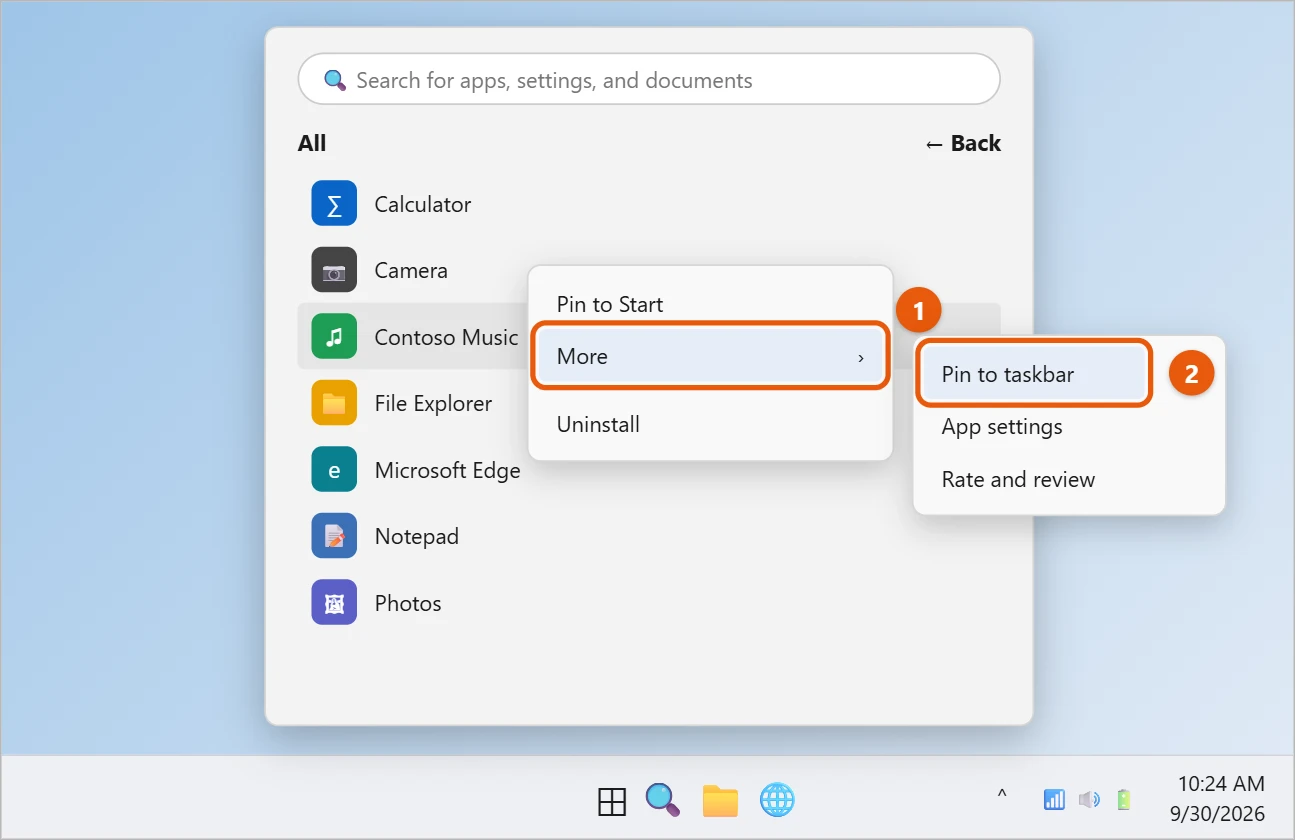Open the clock and date flyout
Image resolution: width=1295 pixels, height=840 pixels.
coord(1218,798)
